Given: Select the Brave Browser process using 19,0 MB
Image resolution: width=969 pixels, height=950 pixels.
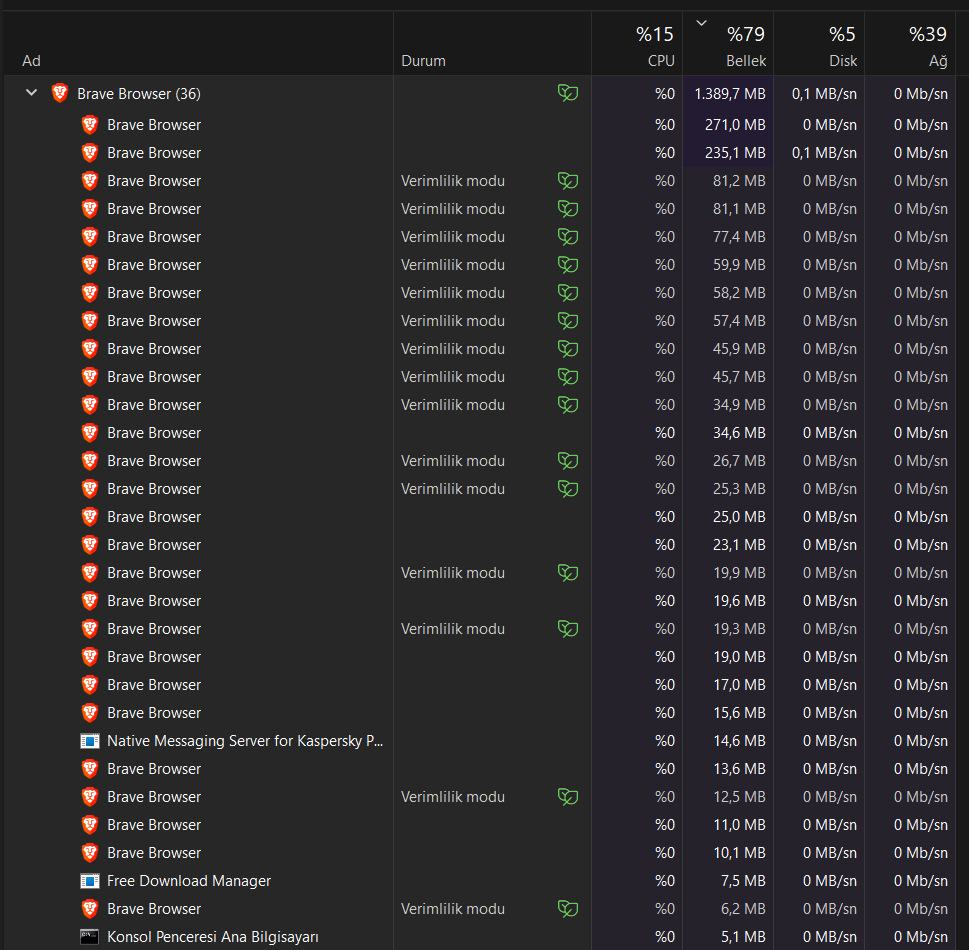Looking at the screenshot, I should [480, 657].
